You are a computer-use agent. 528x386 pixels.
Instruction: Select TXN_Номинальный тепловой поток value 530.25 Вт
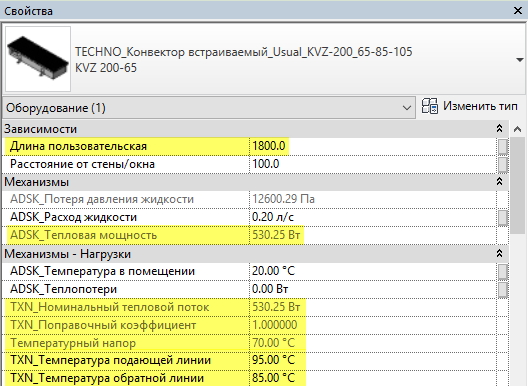click(276, 307)
